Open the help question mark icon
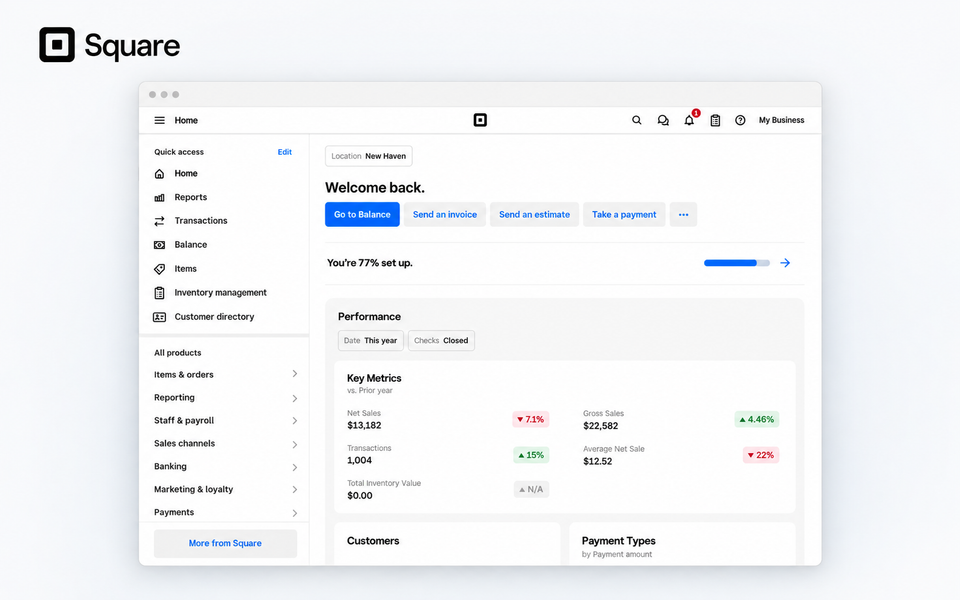Image resolution: width=960 pixels, height=600 pixels. coord(740,120)
